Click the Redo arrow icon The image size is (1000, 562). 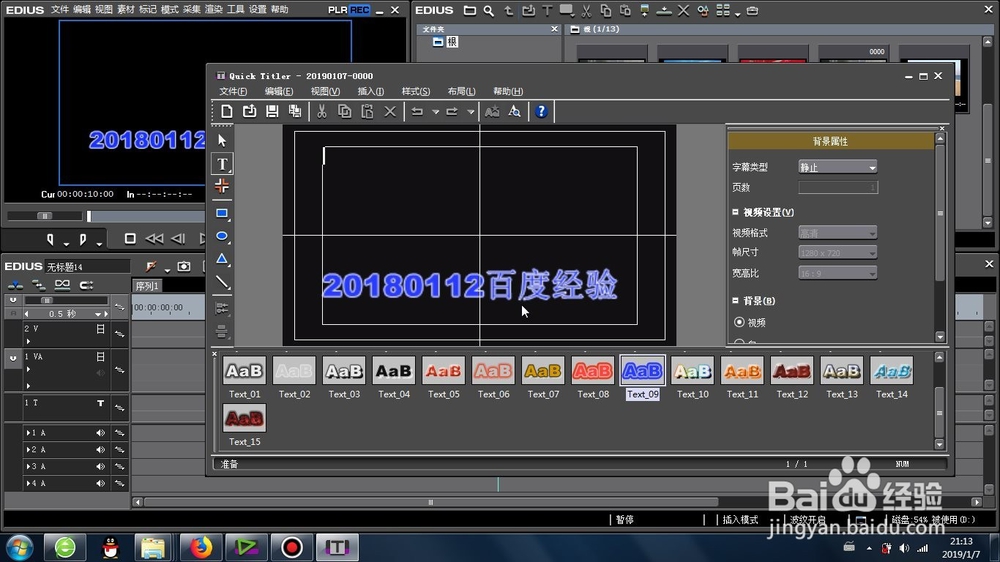pyautogui.click(x=452, y=112)
